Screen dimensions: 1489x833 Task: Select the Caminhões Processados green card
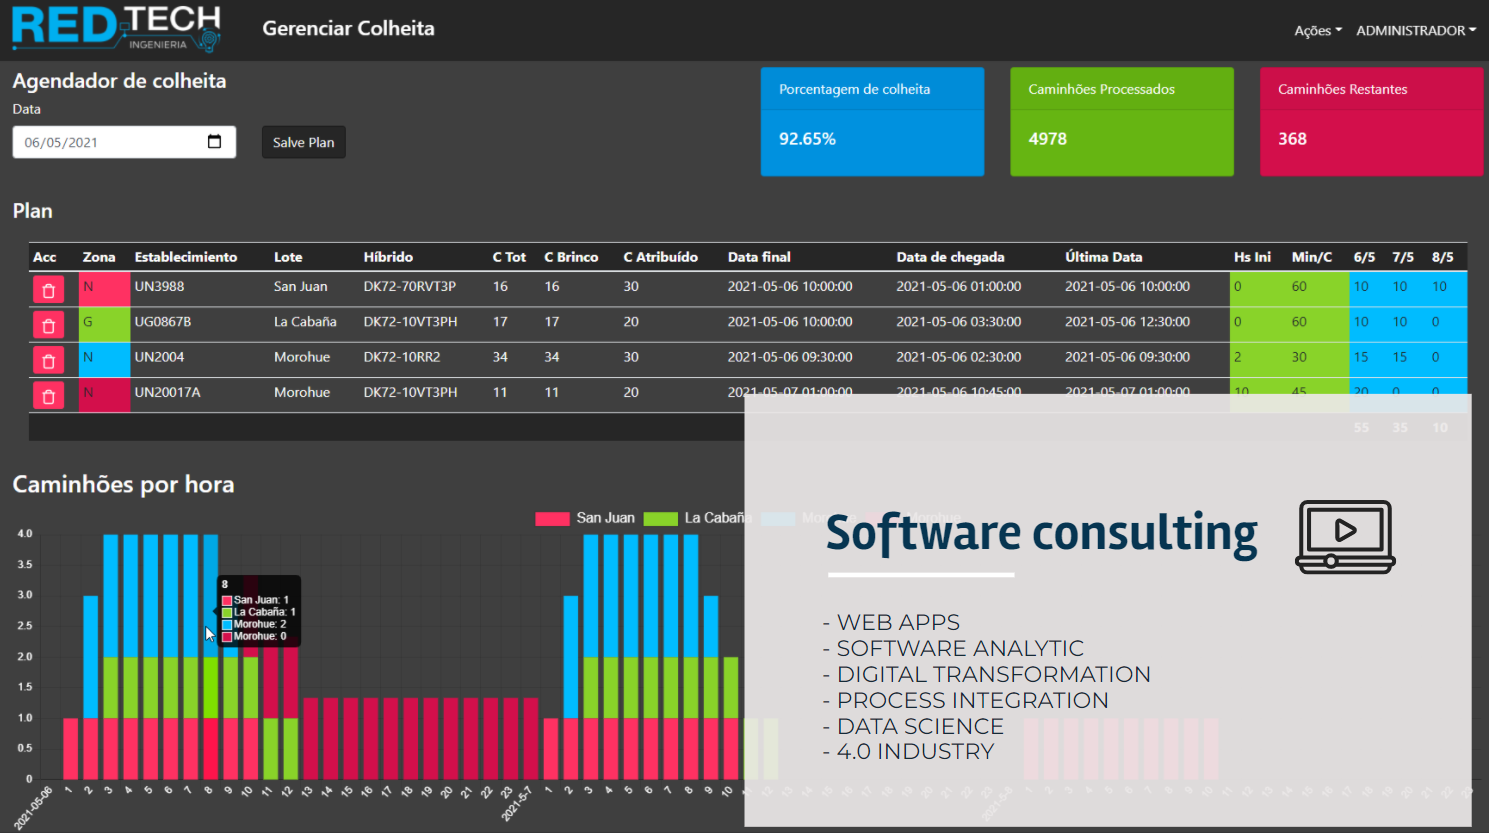coord(1121,122)
